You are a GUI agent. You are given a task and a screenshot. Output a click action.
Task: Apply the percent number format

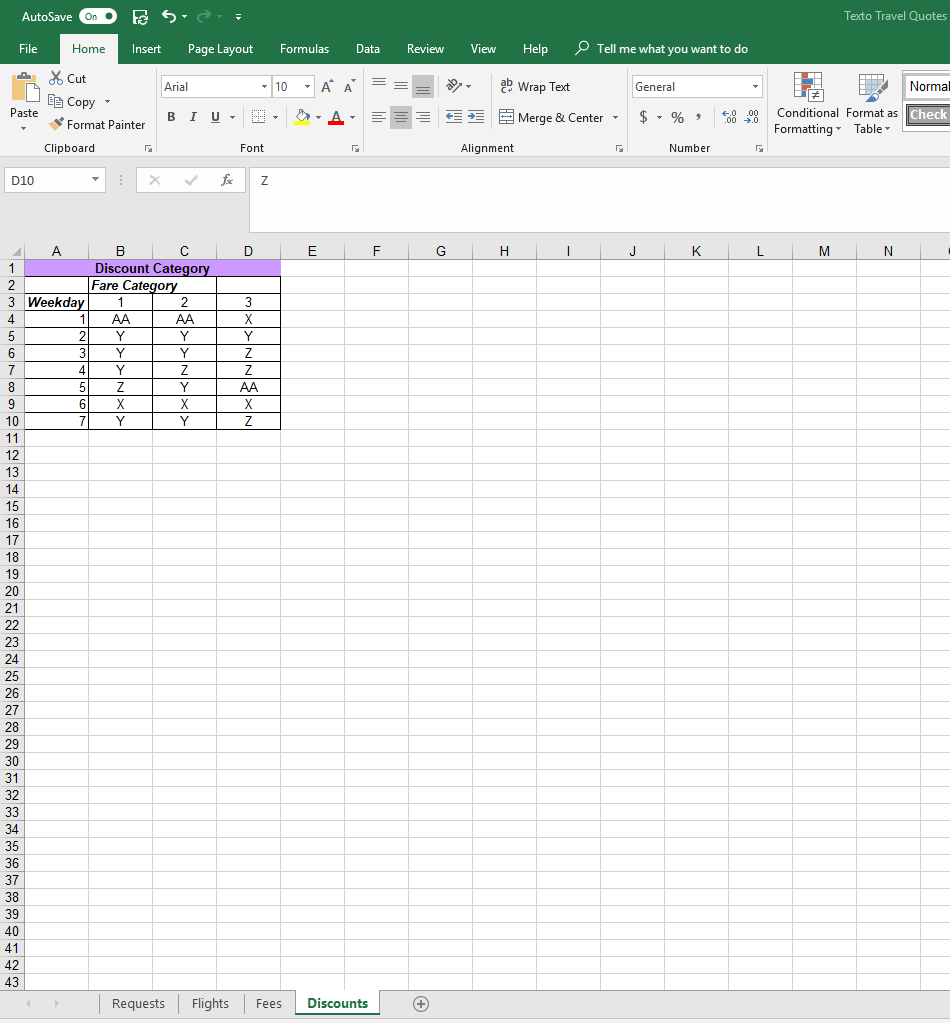tap(676, 117)
